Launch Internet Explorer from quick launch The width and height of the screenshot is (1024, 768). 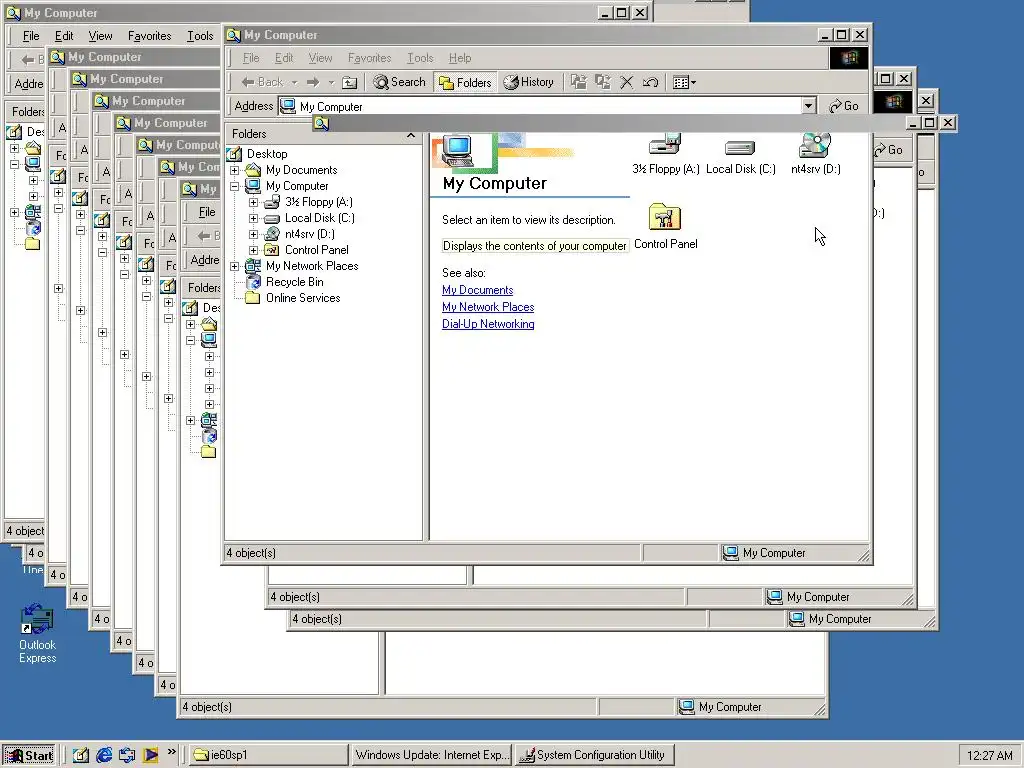coord(104,756)
